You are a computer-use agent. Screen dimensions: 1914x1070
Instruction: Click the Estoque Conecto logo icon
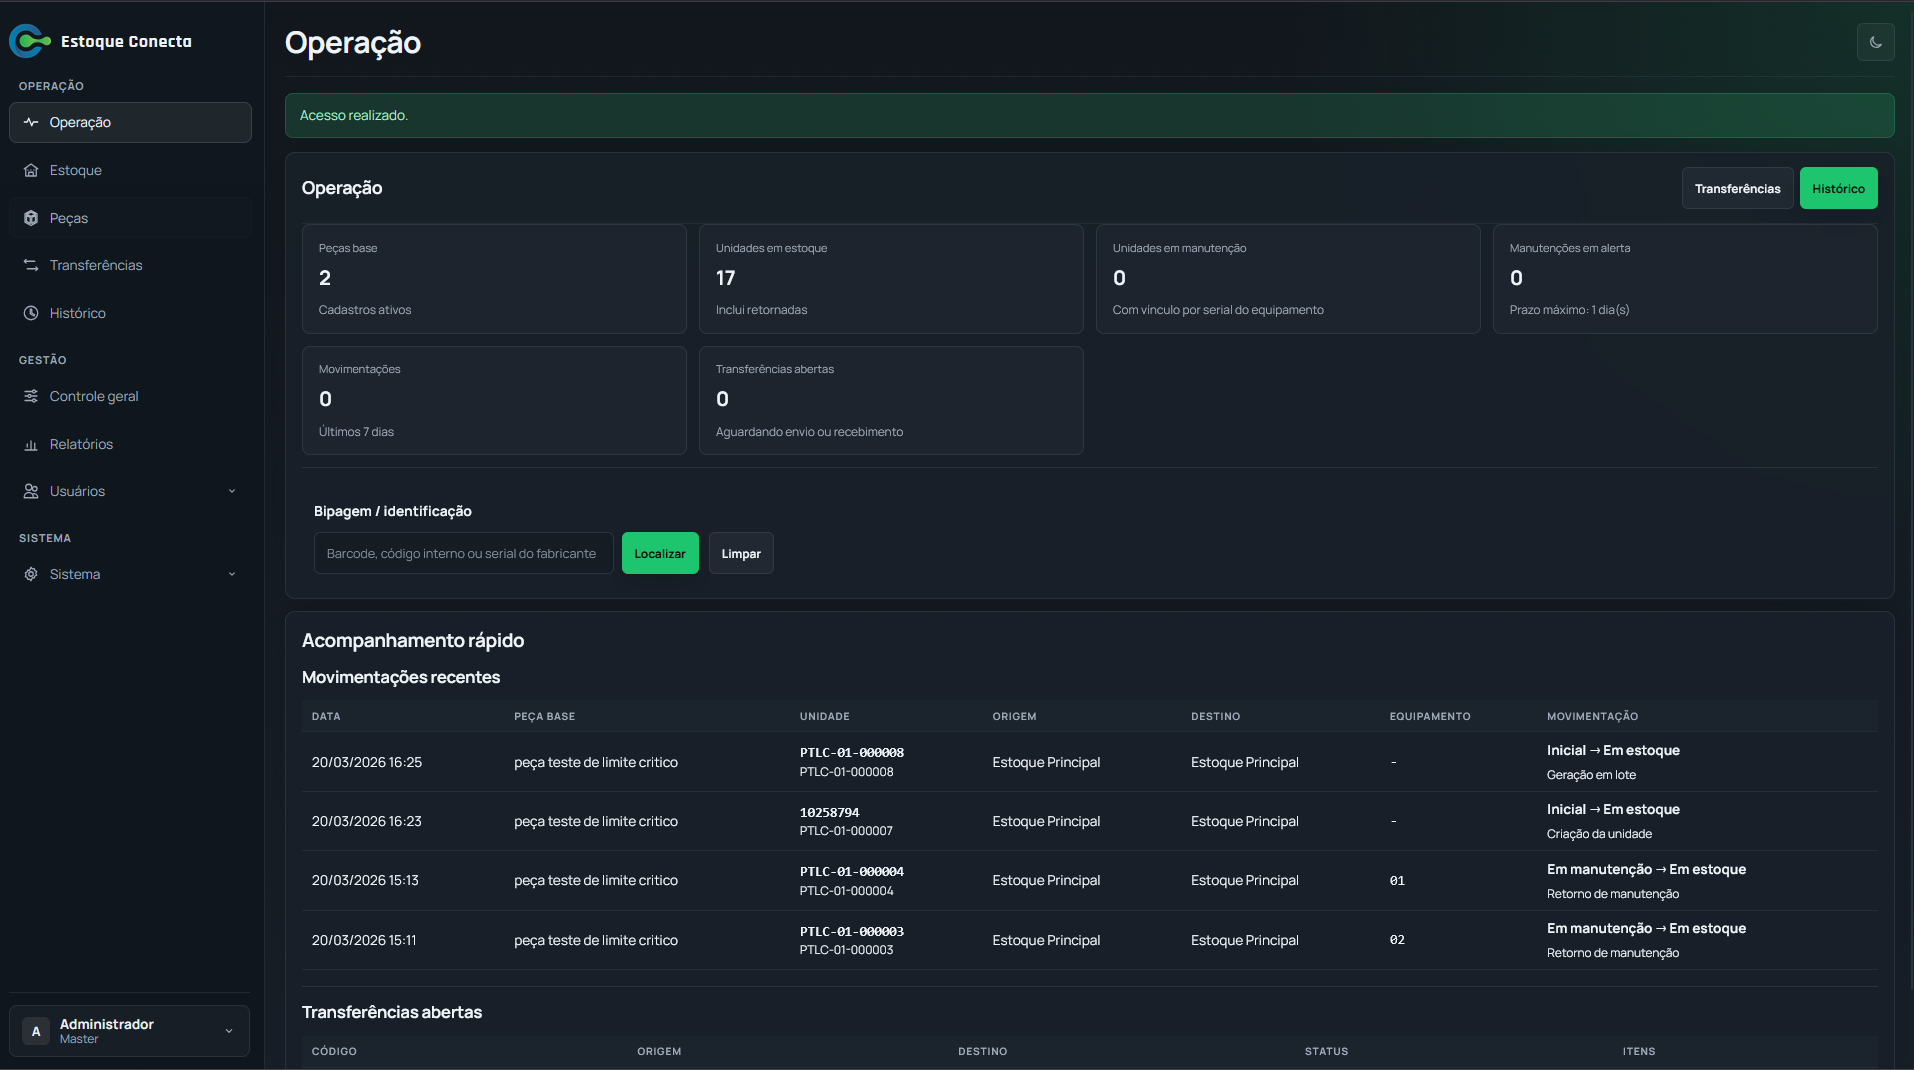pos(29,41)
